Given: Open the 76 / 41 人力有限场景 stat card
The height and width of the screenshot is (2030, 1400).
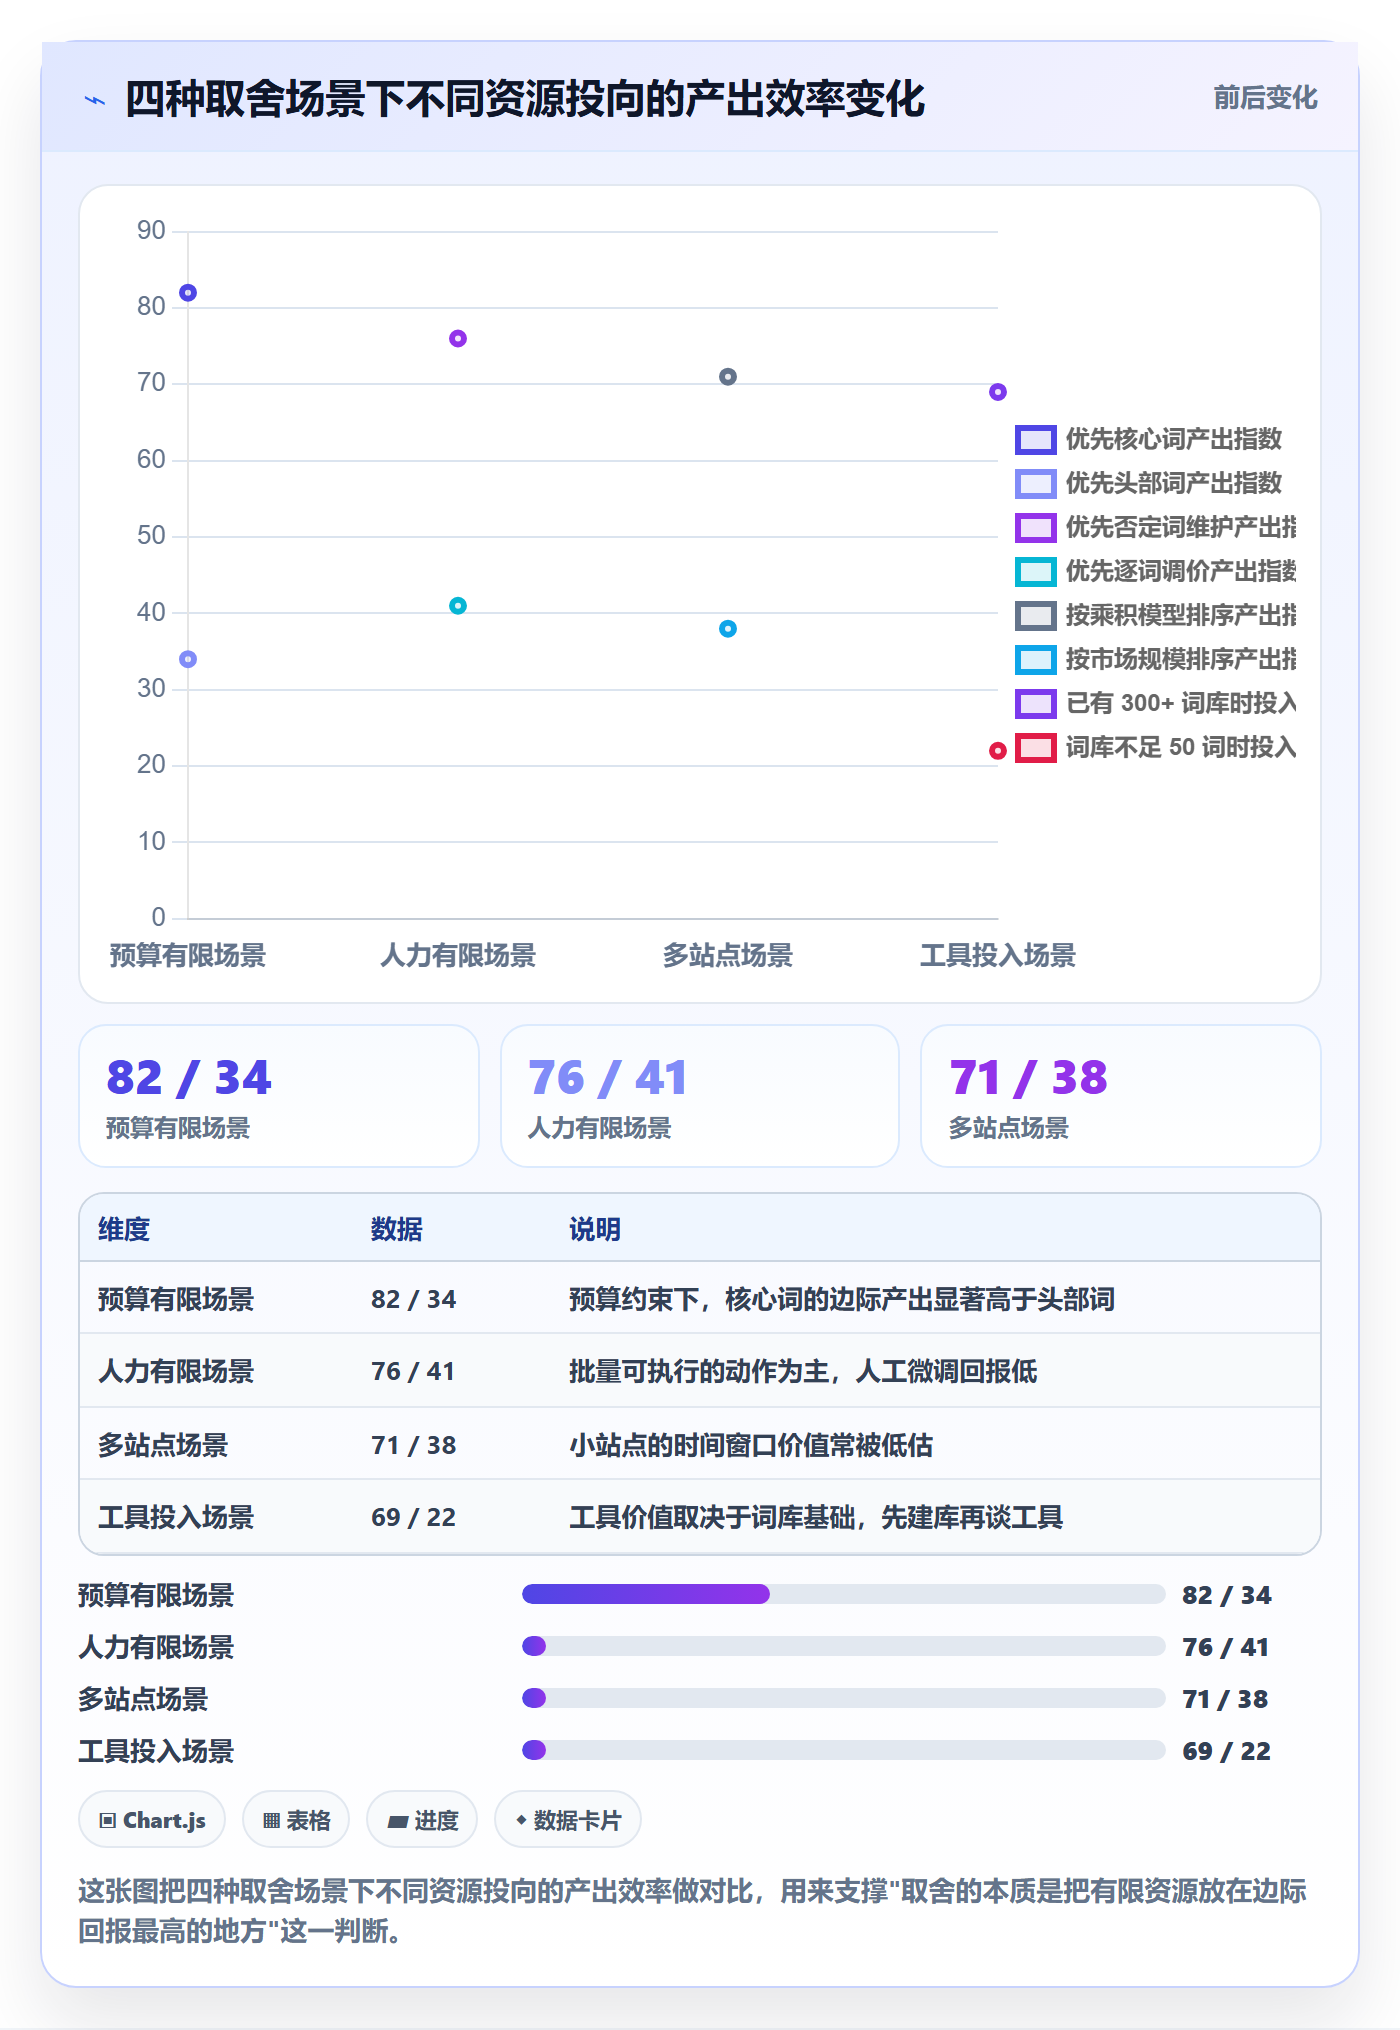Looking at the screenshot, I should [x=700, y=1096].
